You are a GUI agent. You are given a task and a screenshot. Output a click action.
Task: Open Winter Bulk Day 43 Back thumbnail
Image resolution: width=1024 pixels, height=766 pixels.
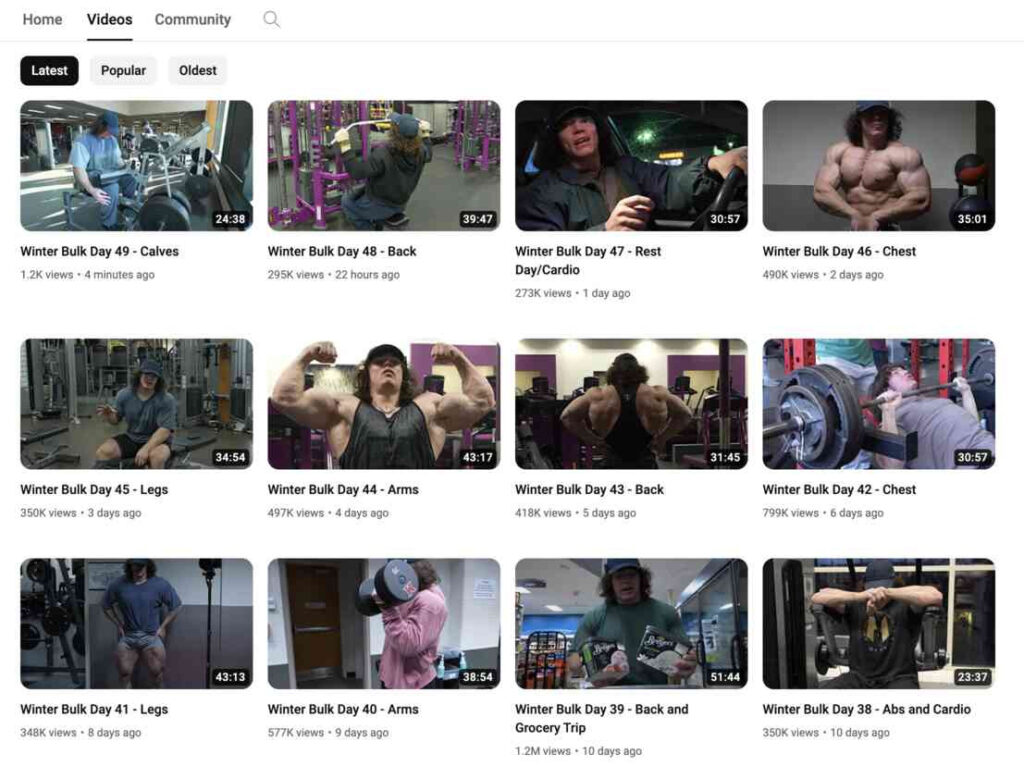632,404
